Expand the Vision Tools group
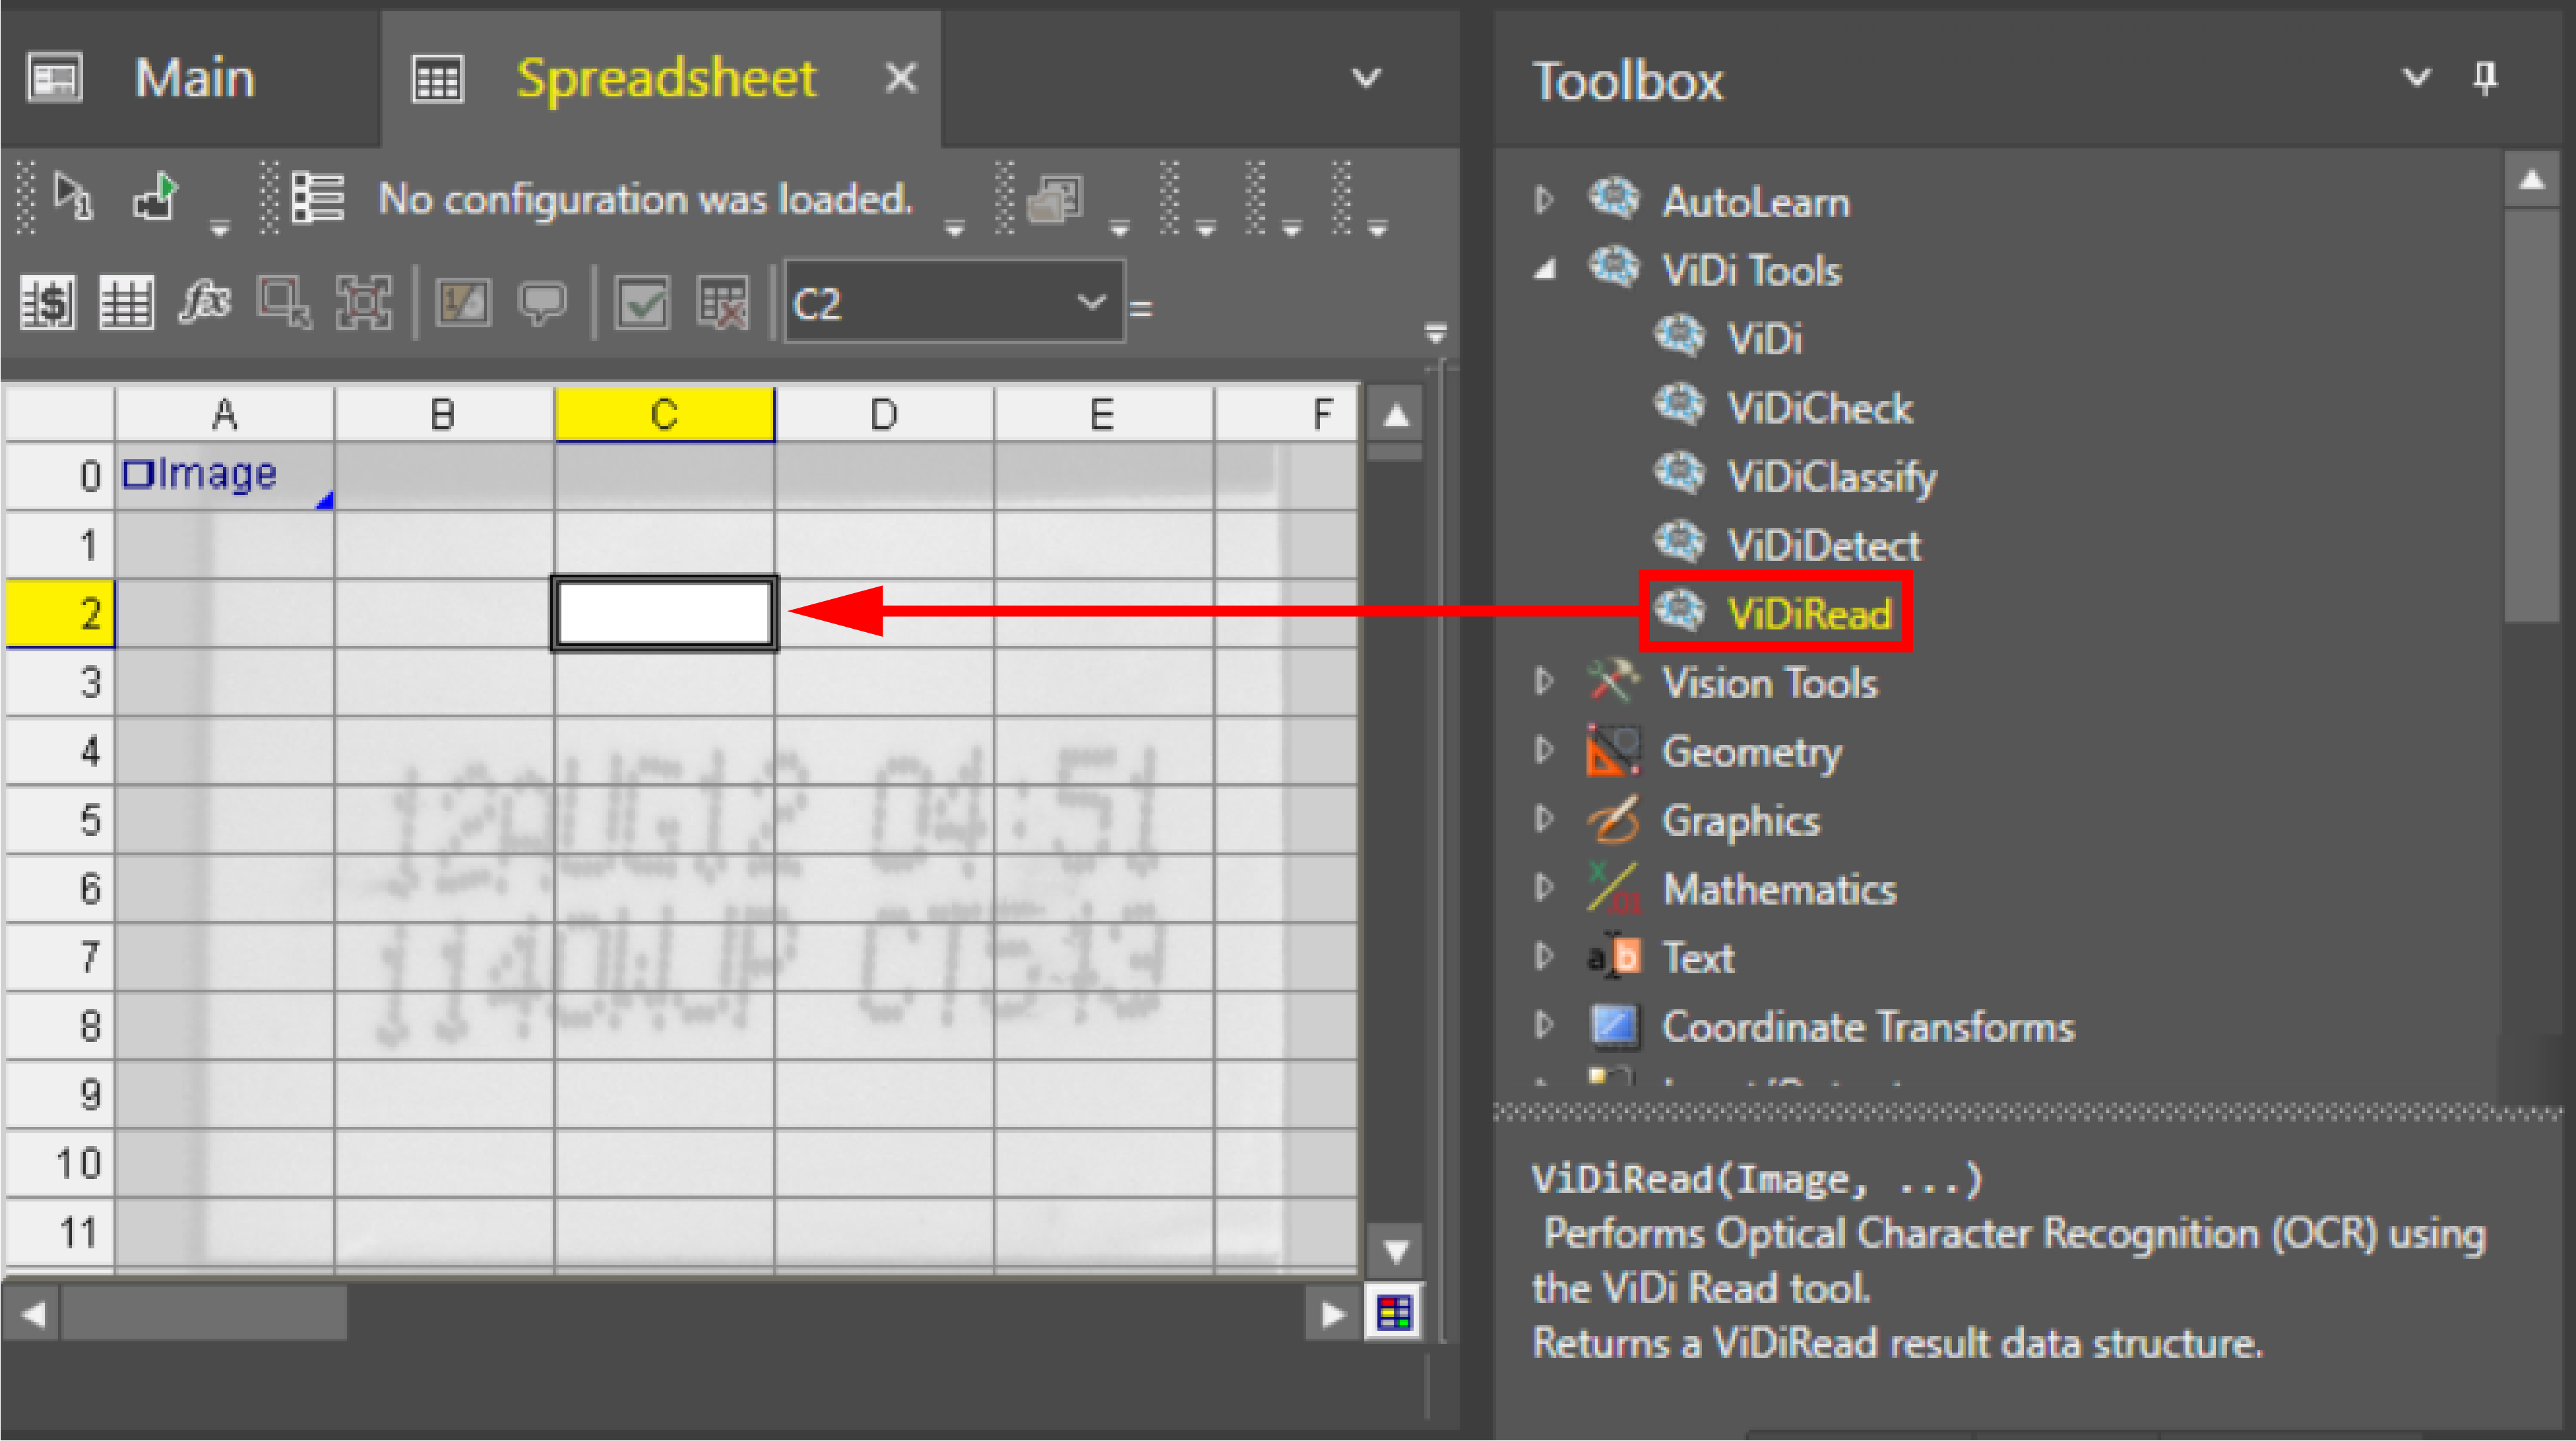This screenshot has width=2576, height=1441. pos(1545,682)
